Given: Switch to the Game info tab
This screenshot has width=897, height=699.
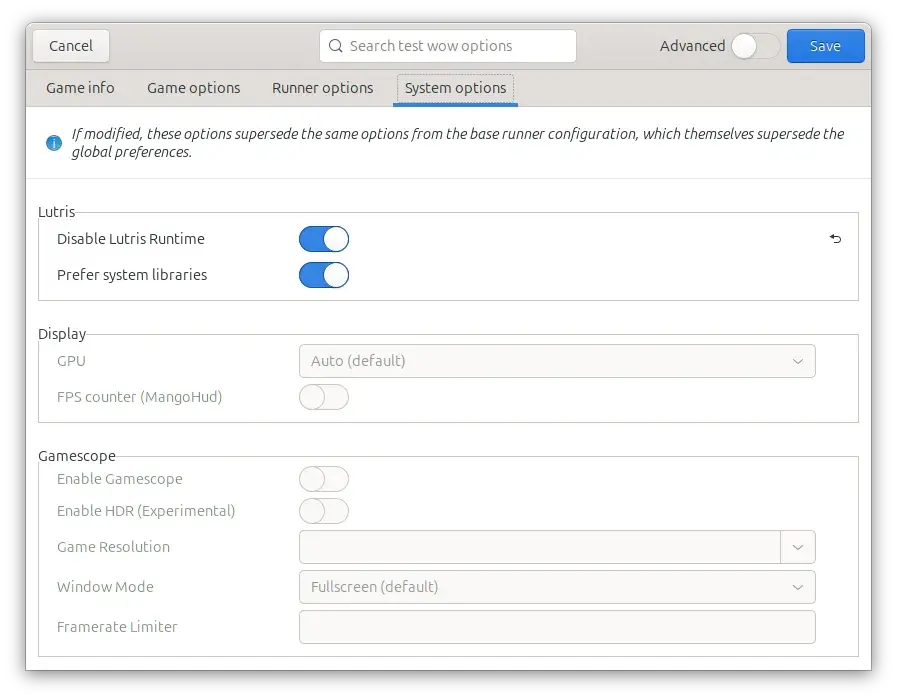Looking at the screenshot, I should tap(80, 88).
